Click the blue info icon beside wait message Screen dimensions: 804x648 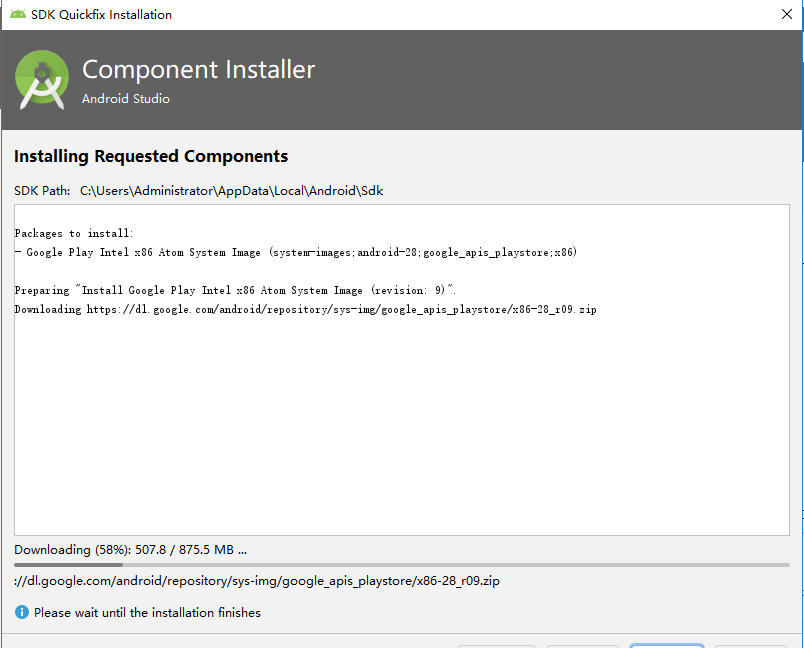tap(22, 612)
